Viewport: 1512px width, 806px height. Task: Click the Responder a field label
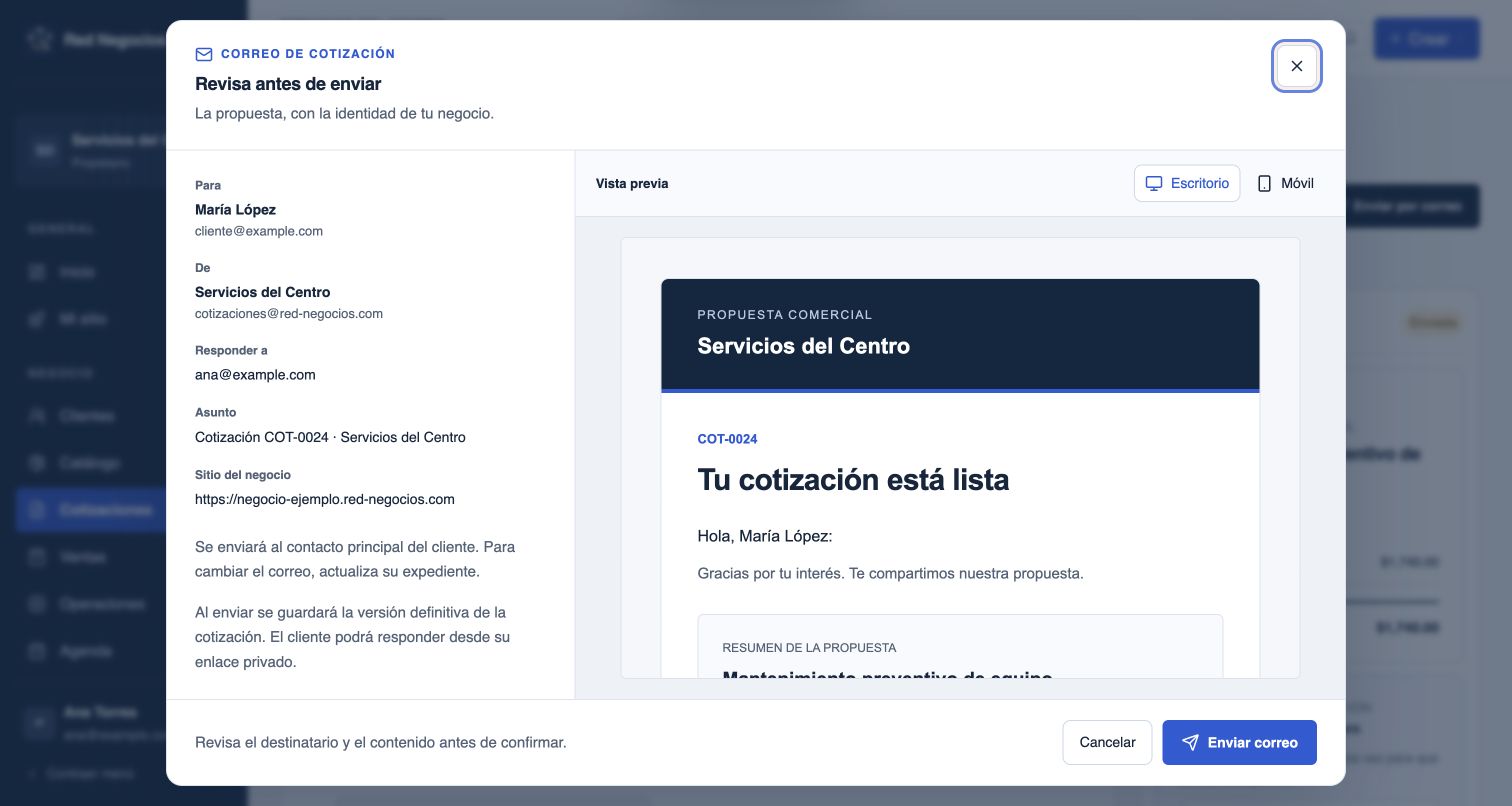(231, 351)
